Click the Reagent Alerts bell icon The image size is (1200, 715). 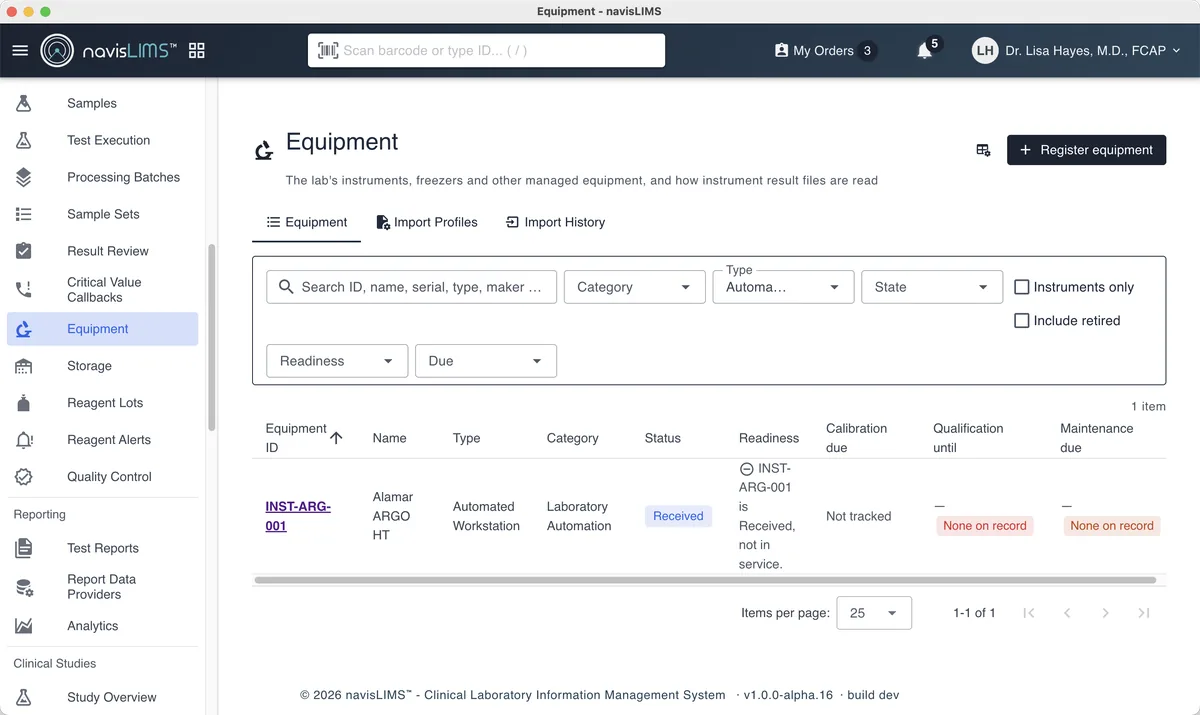click(24, 440)
